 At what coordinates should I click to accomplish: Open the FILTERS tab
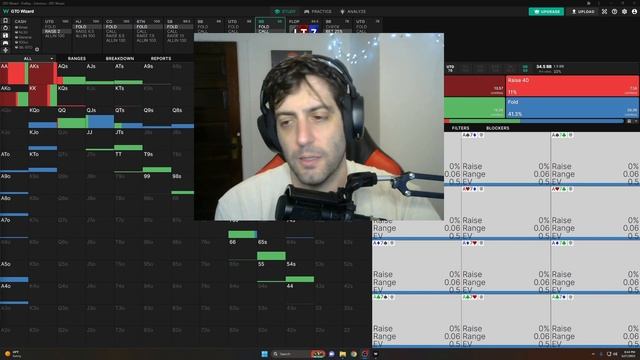click(x=460, y=128)
